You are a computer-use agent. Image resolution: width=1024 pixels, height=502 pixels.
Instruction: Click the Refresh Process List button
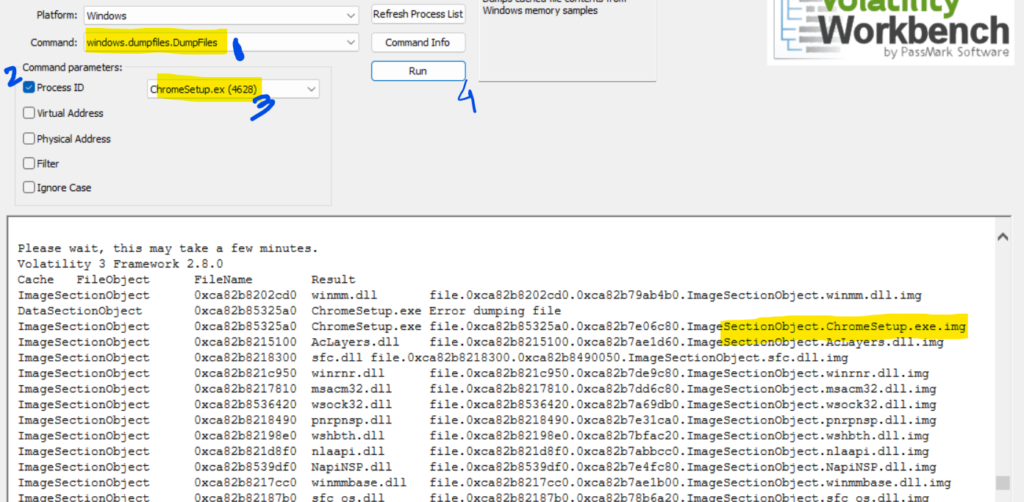[418, 15]
